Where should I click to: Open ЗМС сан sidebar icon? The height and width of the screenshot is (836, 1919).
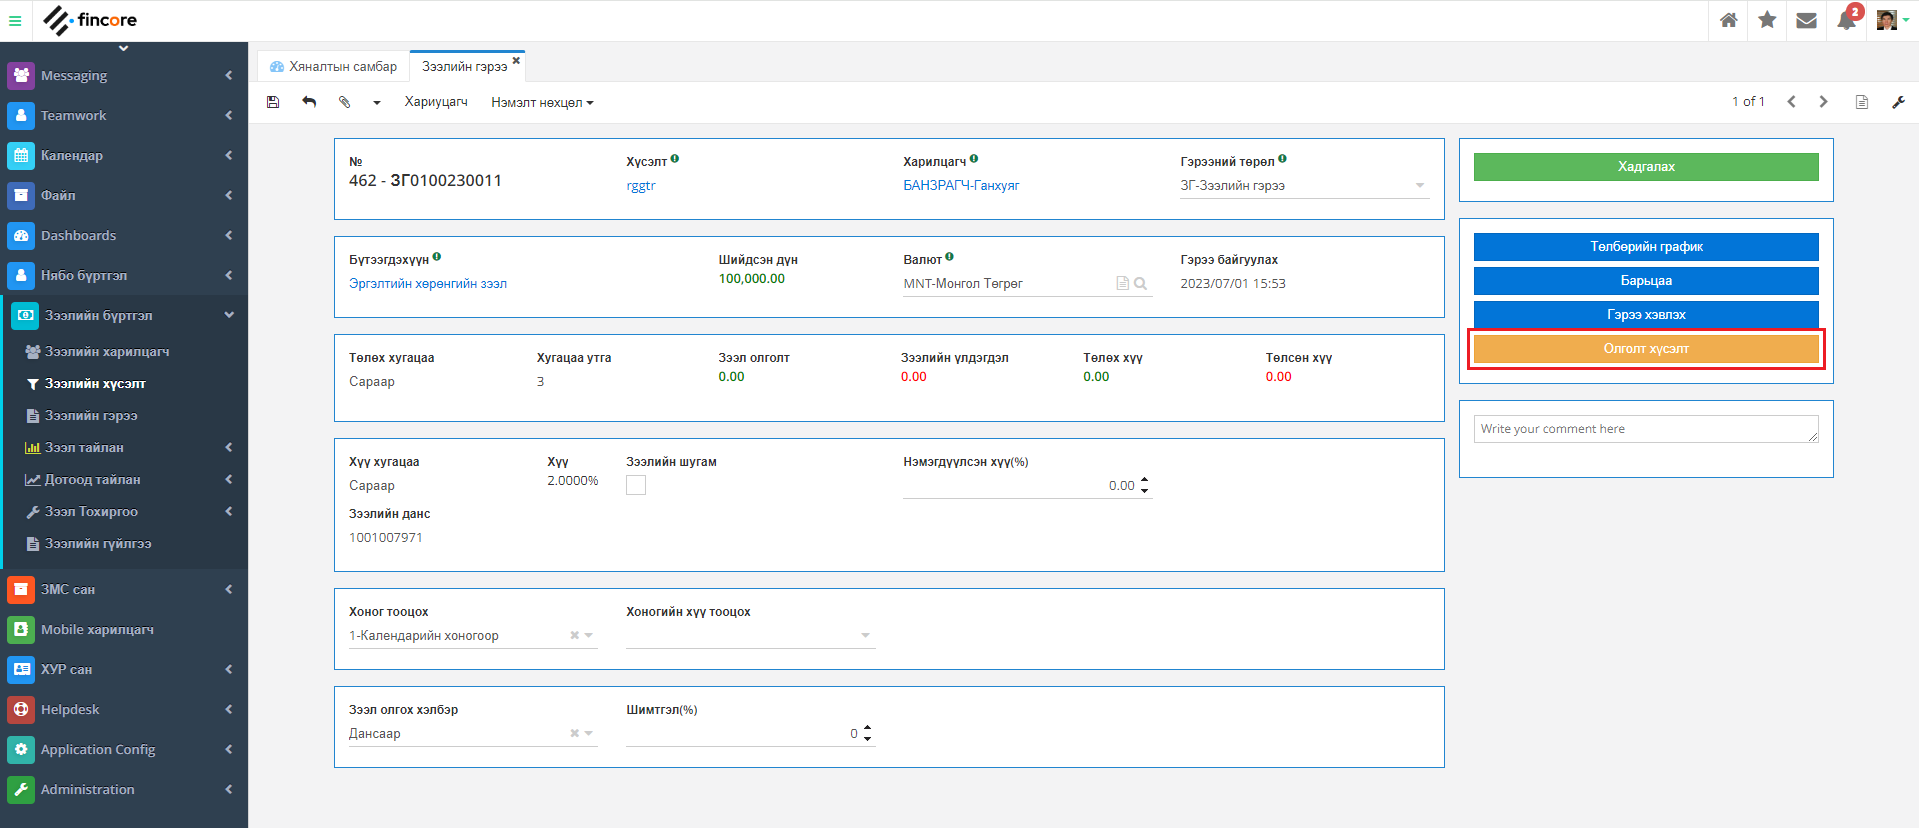(x=21, y=590)
